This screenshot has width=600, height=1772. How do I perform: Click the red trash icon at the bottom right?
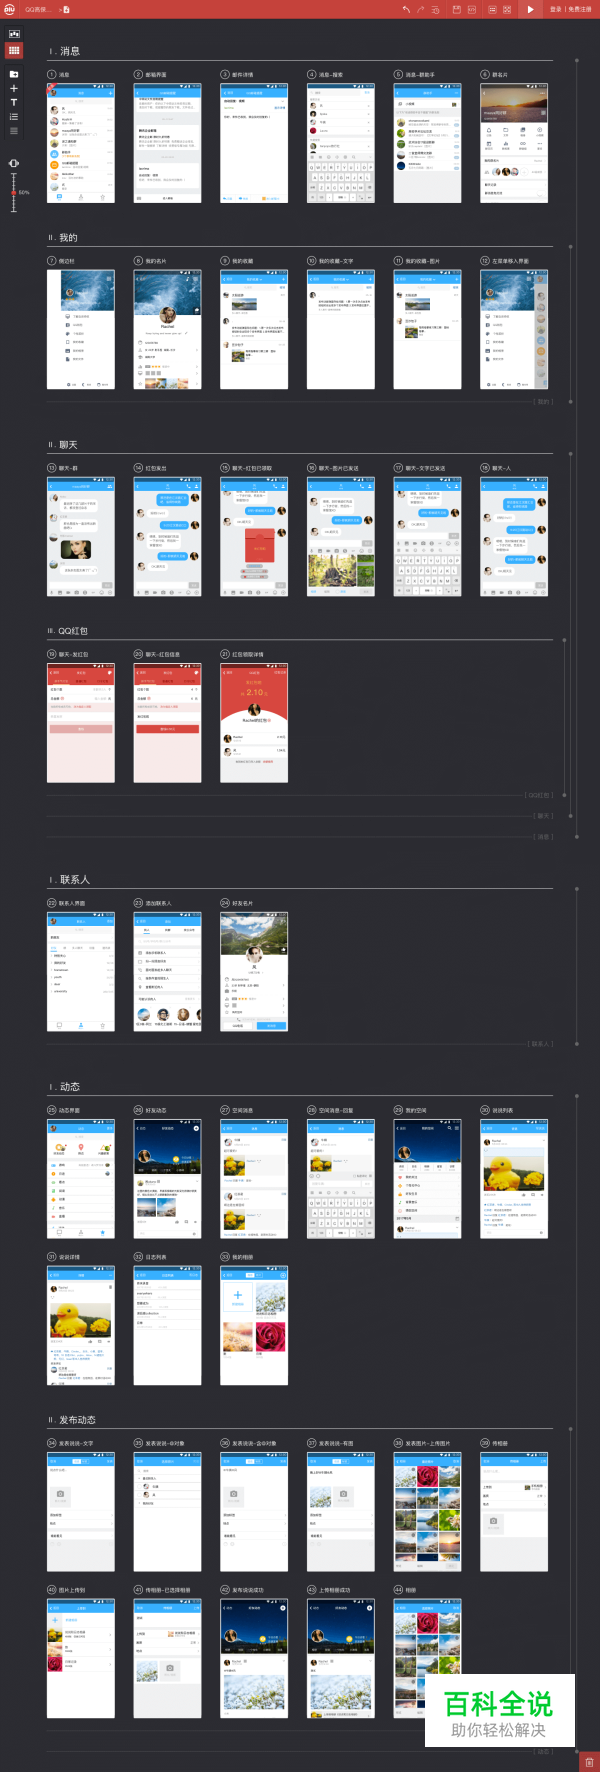click(x=589, y=1762)
